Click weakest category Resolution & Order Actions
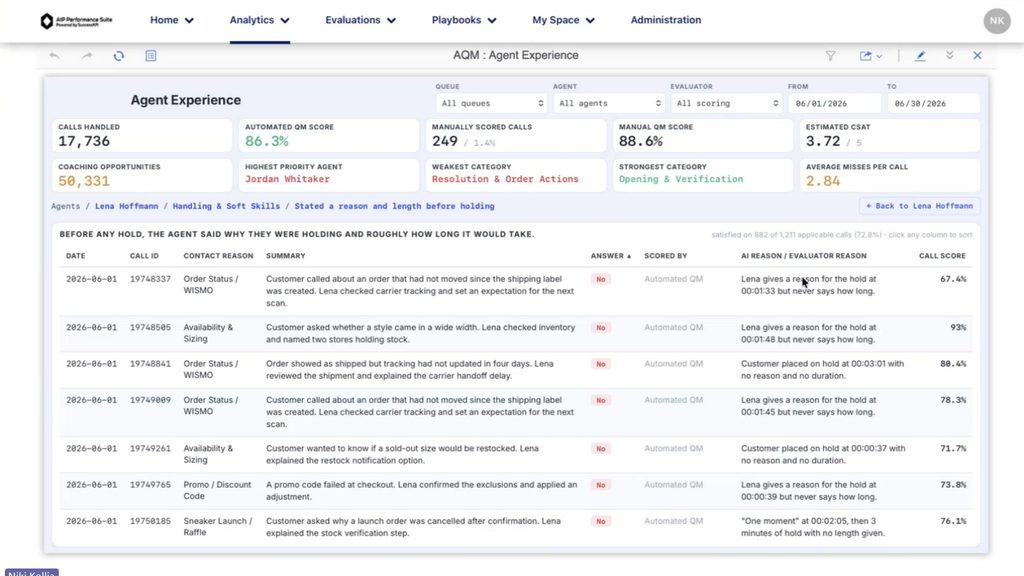The height and width of the screenshot is (576, 1024). pos(505,179)
